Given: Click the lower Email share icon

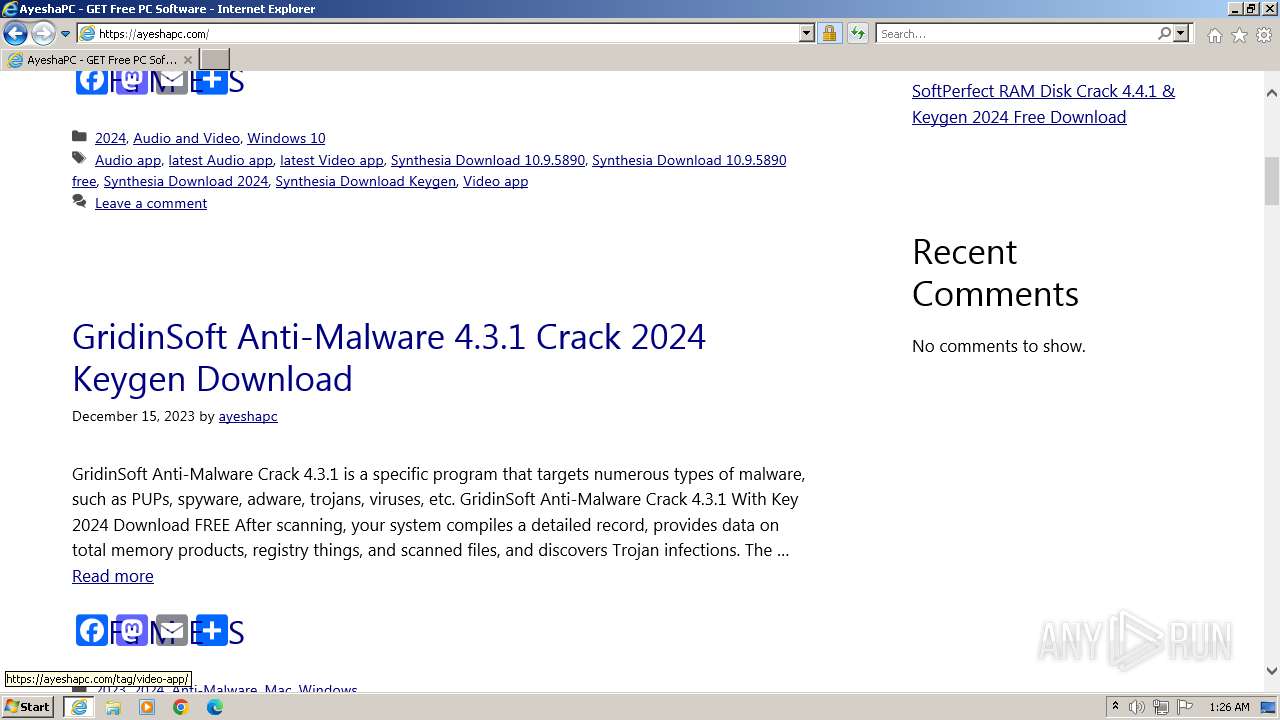Looking at the screenshot, I should point(172,630).
